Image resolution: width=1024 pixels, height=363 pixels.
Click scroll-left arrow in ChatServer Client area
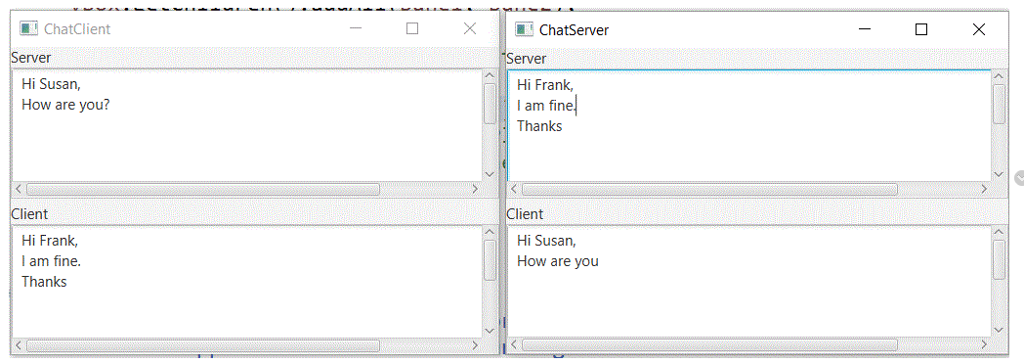click(515, 345)
